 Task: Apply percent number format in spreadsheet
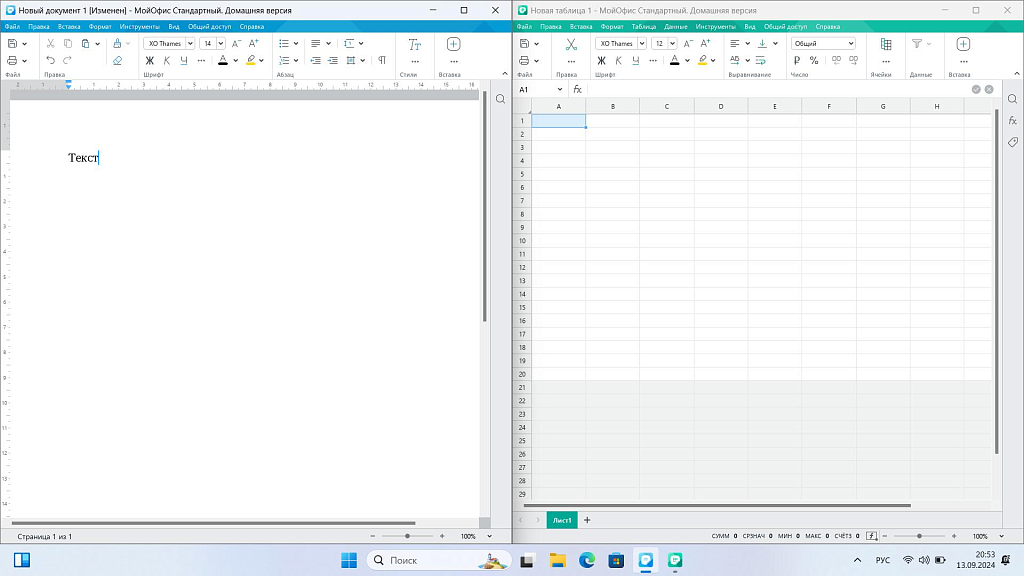click(814, 60)
